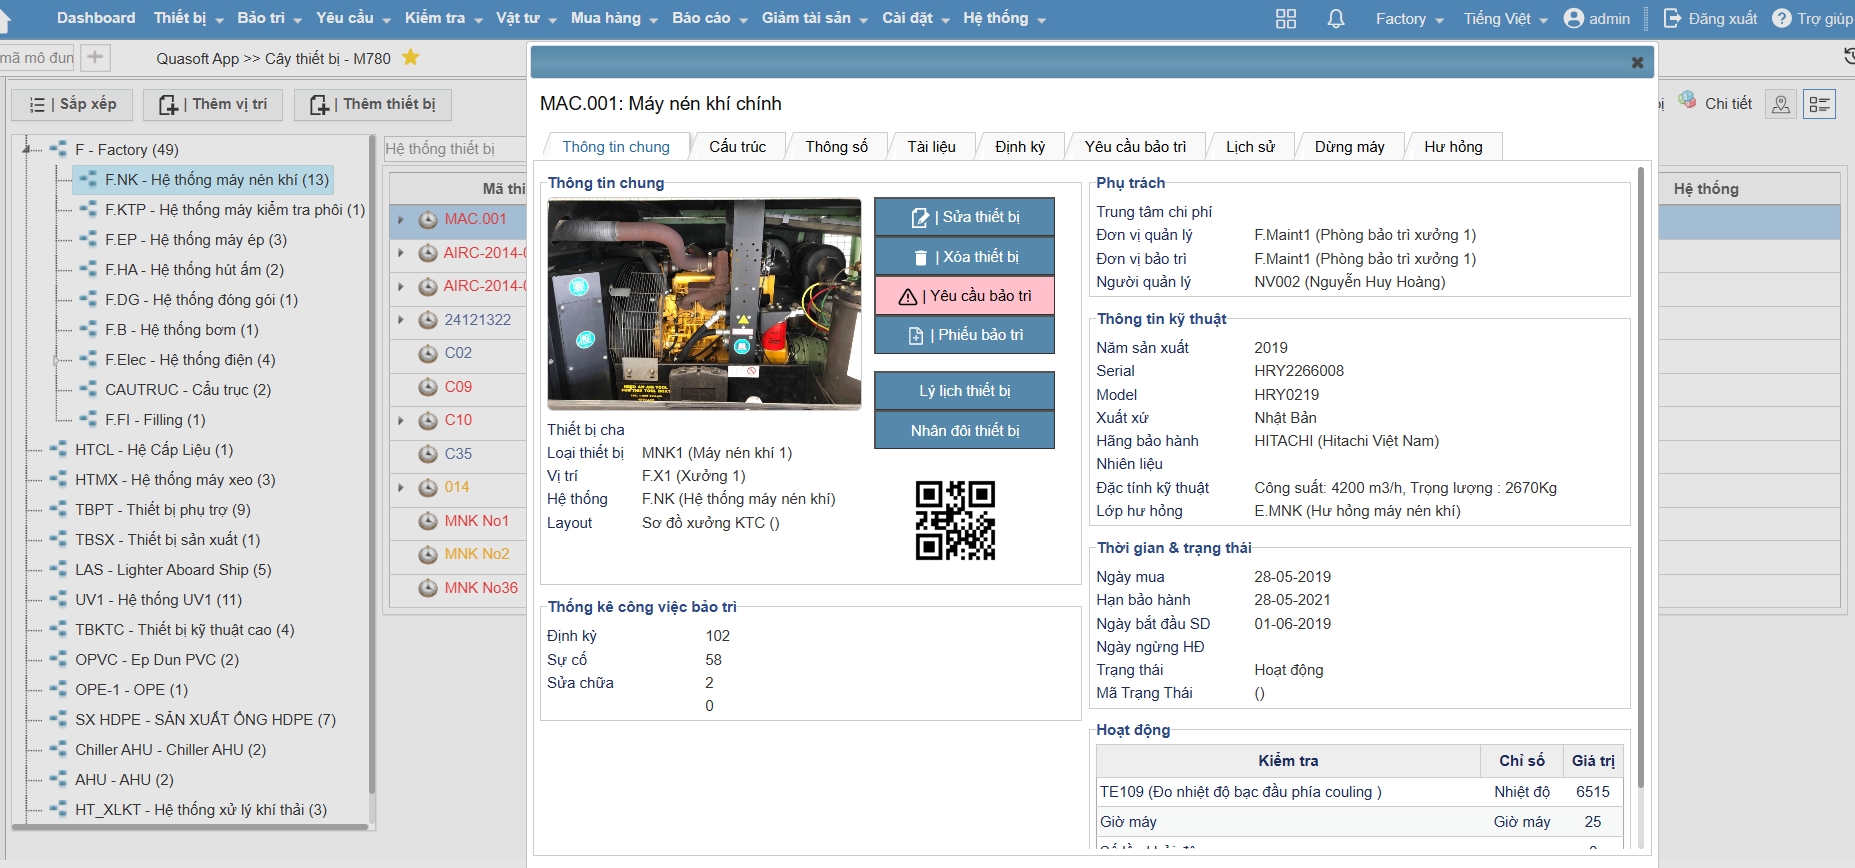
Task: Open the notifications bell
Action: pyautogui.click(x=1336, y=19)
